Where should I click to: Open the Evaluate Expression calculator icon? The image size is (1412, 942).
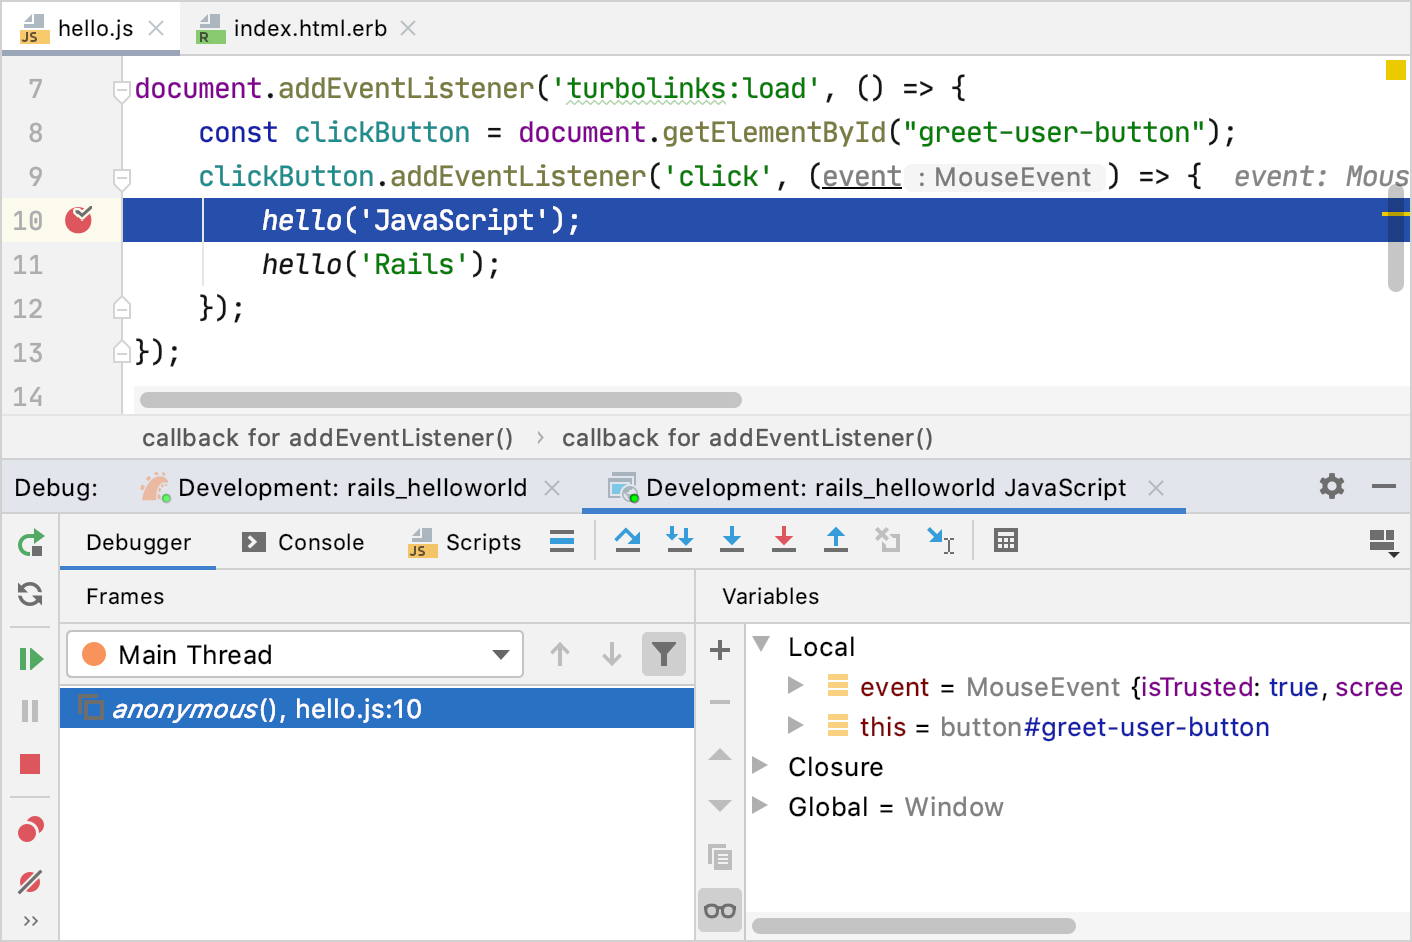click(x=1005, y=541)
